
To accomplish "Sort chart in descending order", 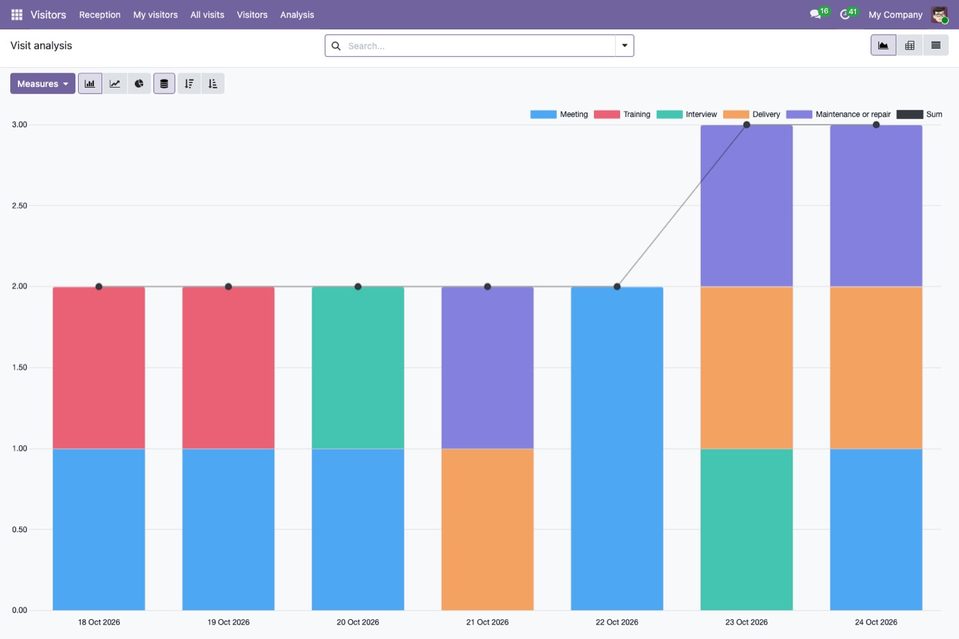I will pos(189,84).
